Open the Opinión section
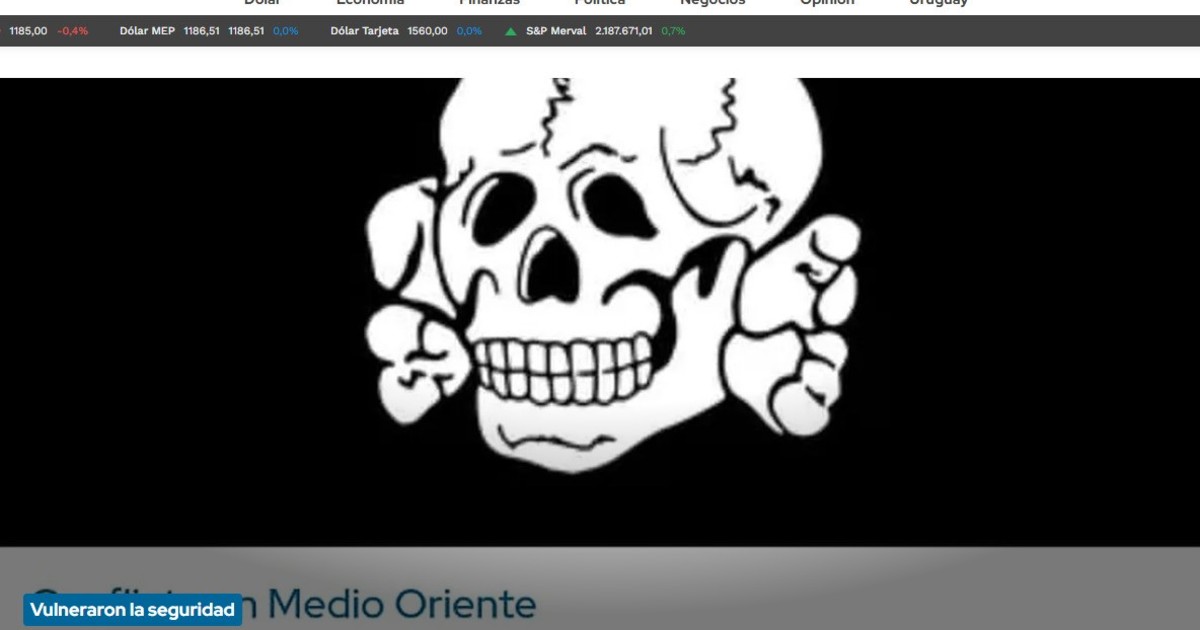 click(x=827, y=3)
